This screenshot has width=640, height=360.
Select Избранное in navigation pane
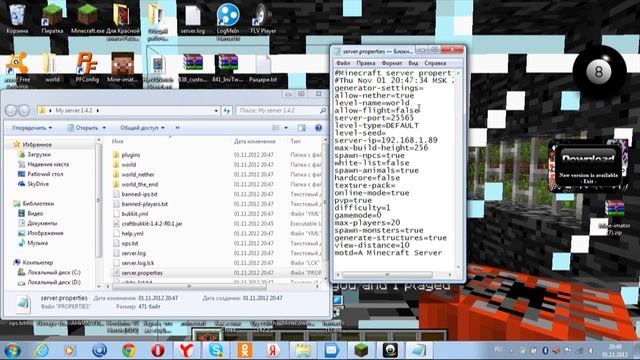(37, 144)
